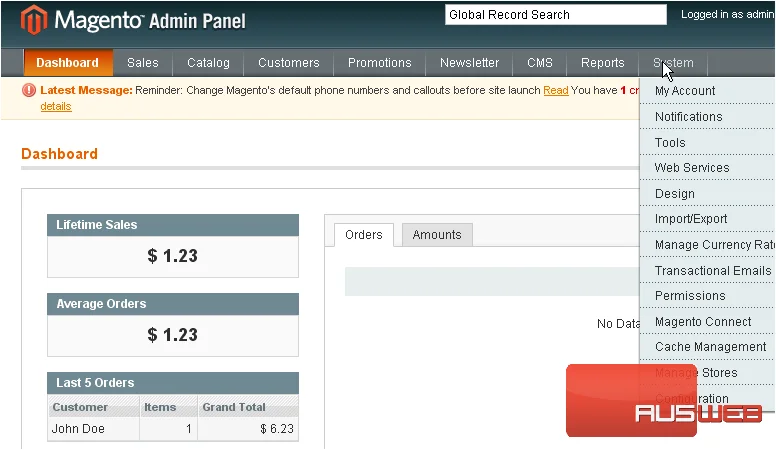776x450 pixels.
Task: Click the Last 5 Orders heading
Action: click(x=95, y=383)
